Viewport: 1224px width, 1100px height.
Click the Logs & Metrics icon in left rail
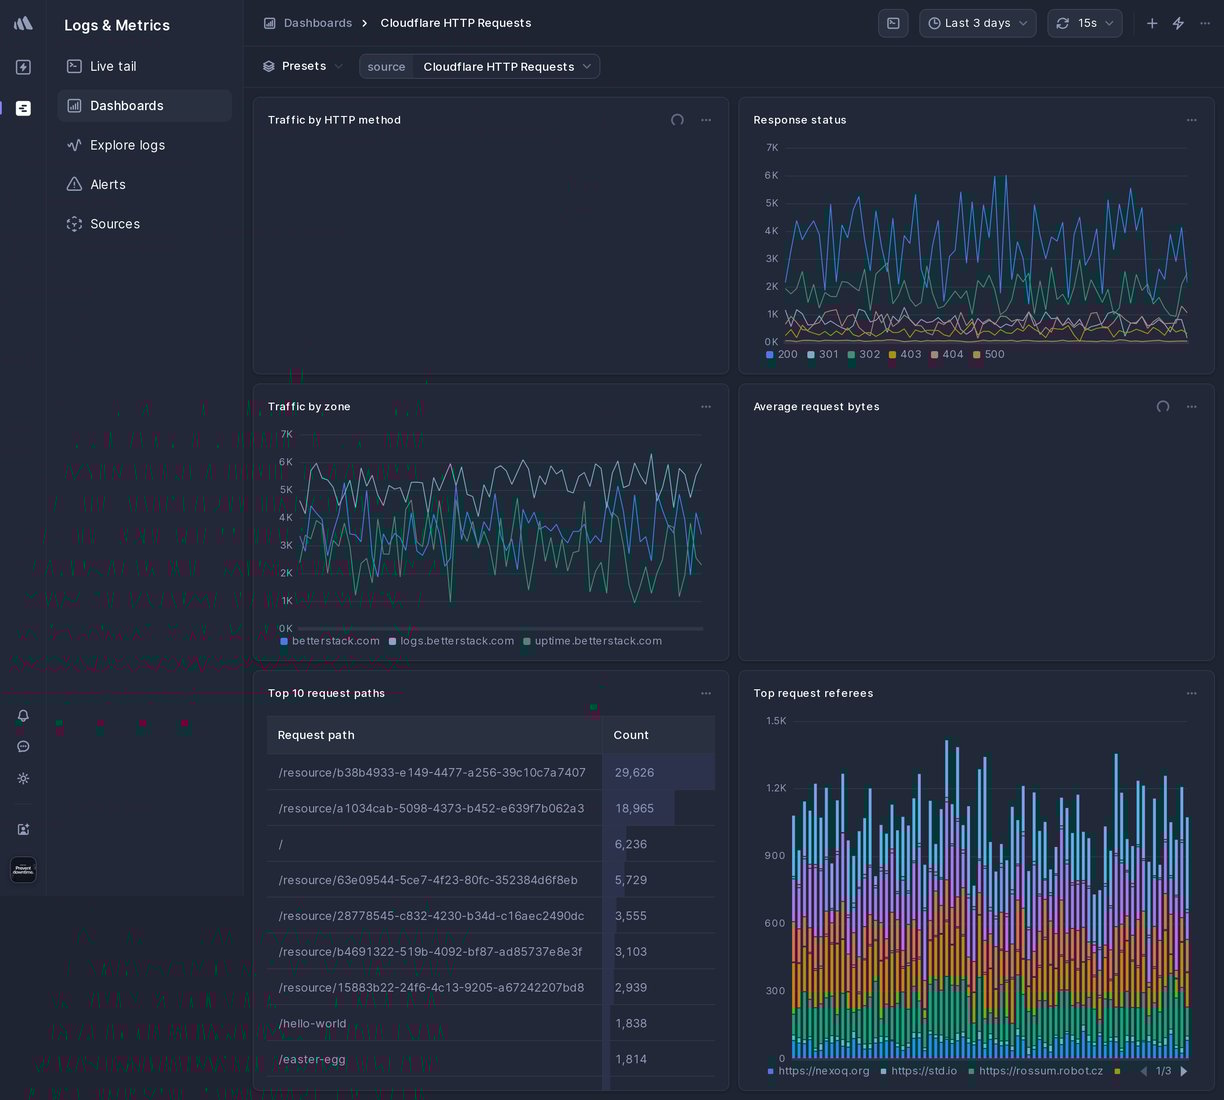tap(22, 108)
